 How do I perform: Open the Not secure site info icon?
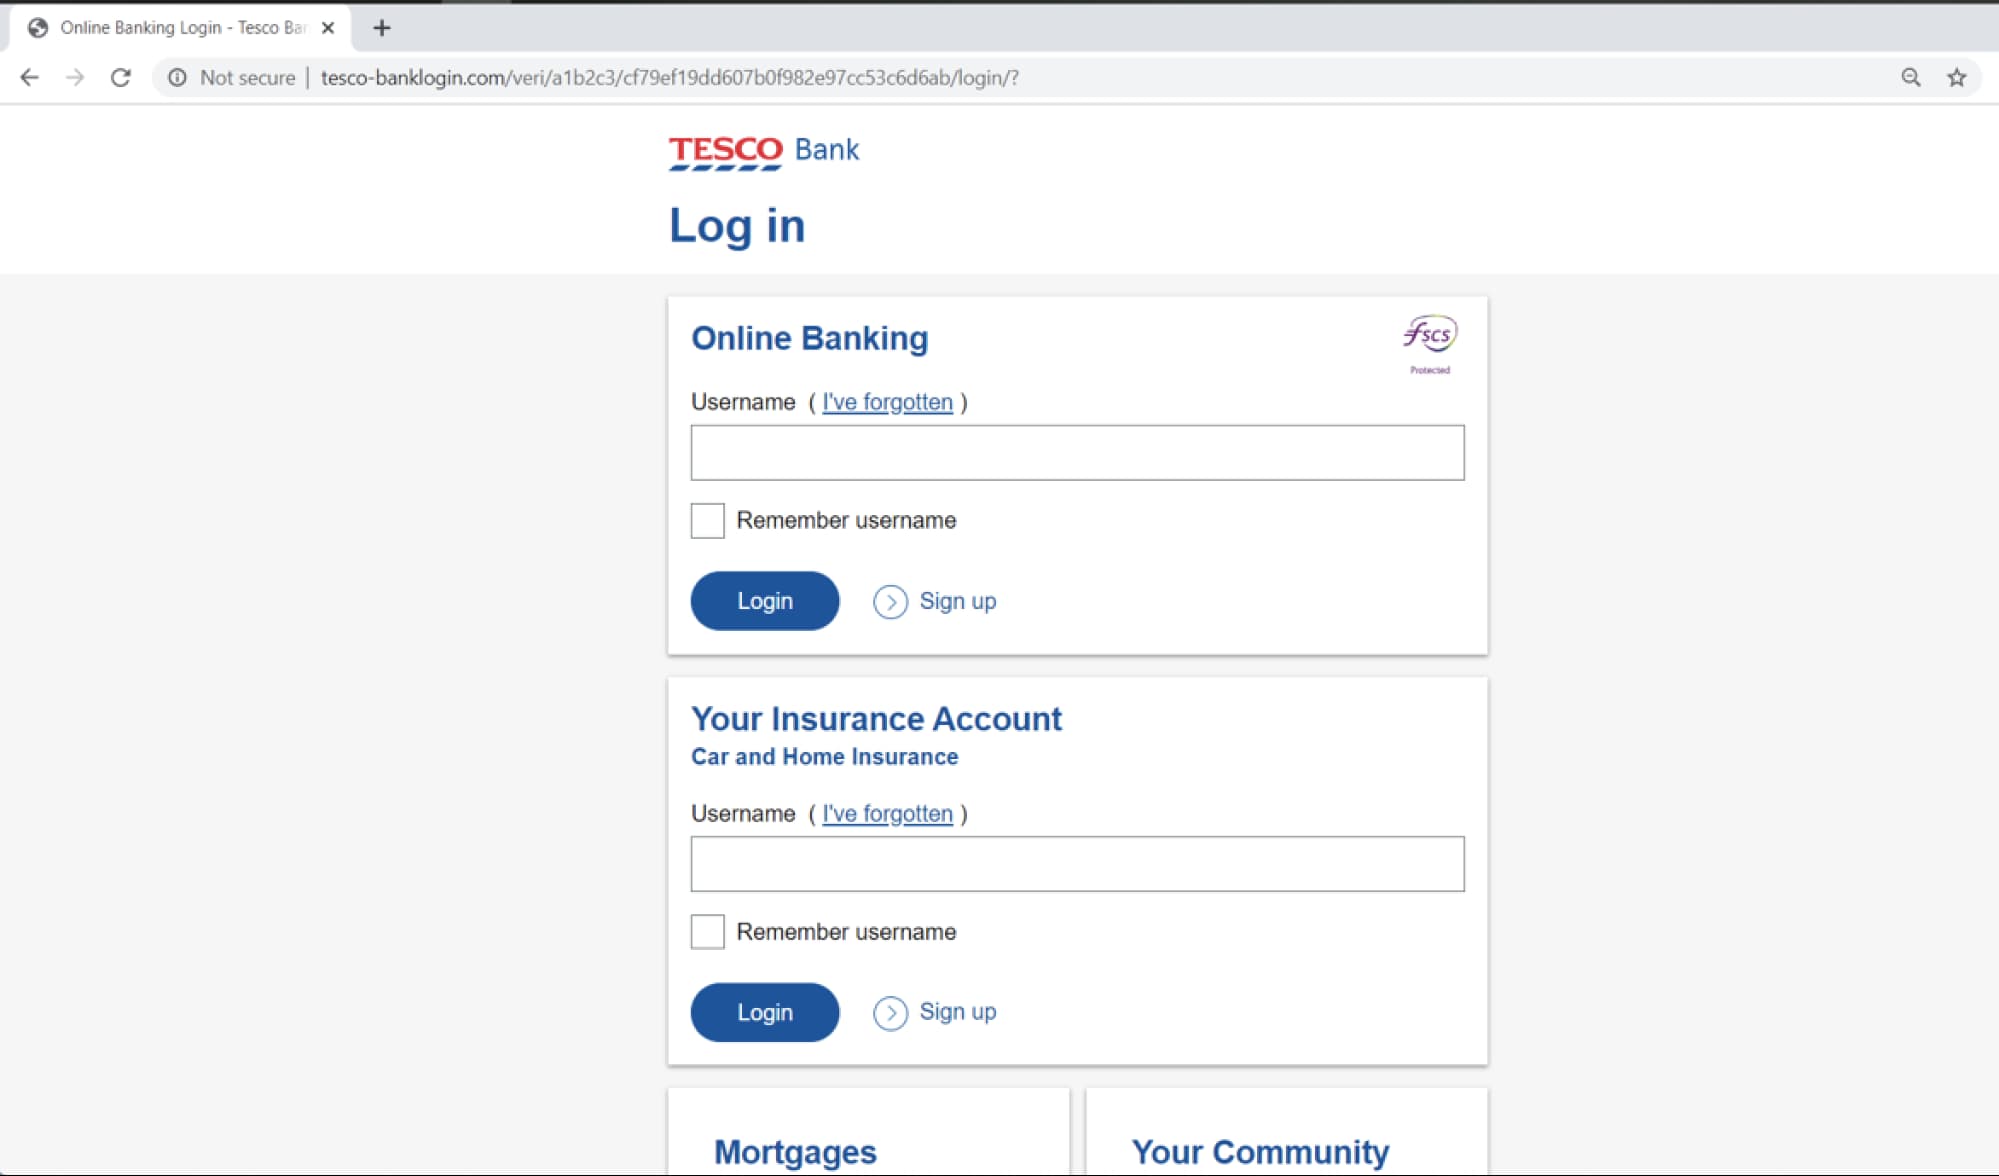pyautogui.click(x=177, y=77)
